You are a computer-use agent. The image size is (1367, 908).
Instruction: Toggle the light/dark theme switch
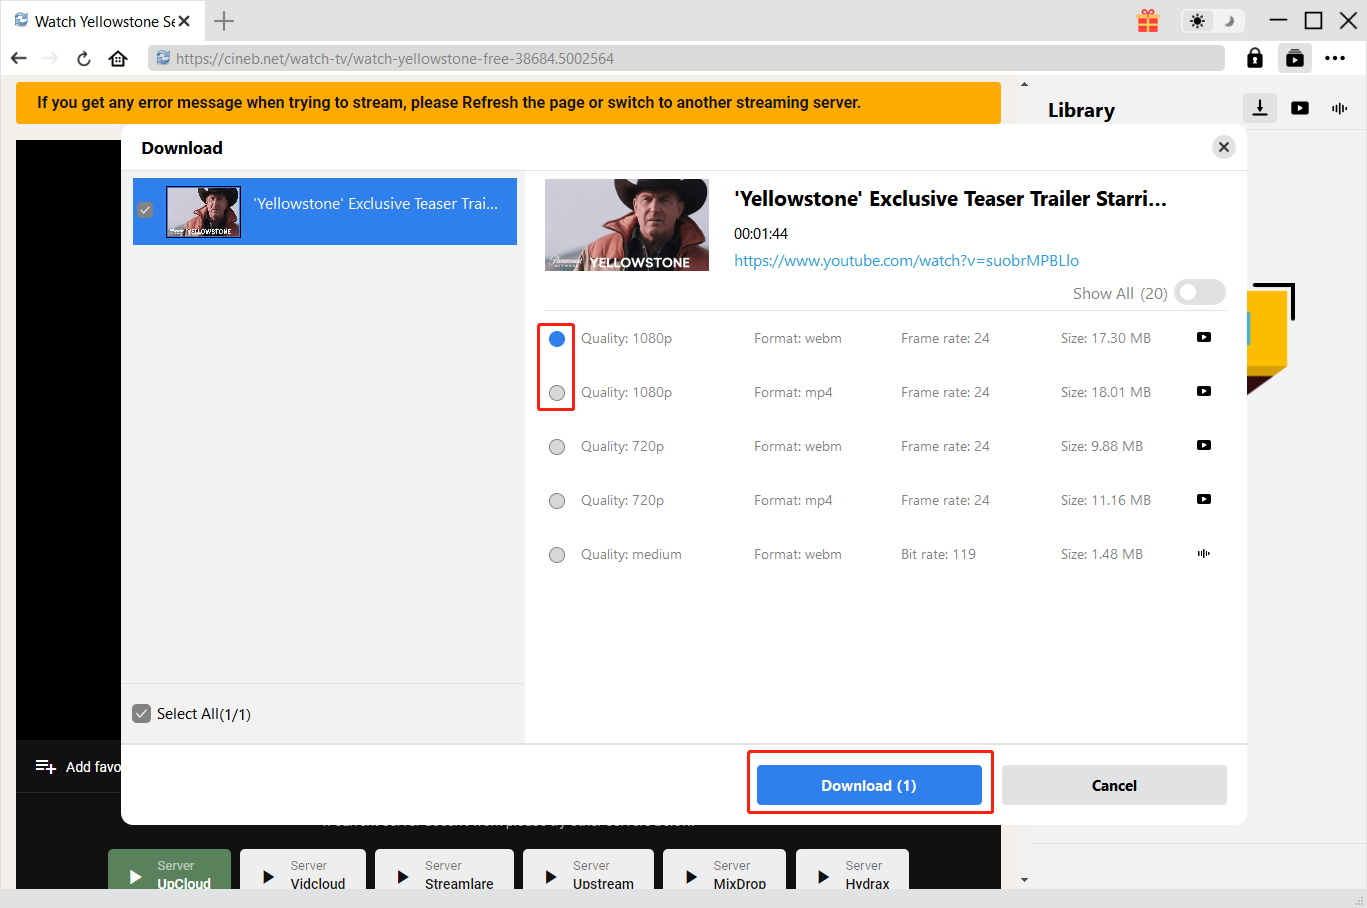[1212, 21]
